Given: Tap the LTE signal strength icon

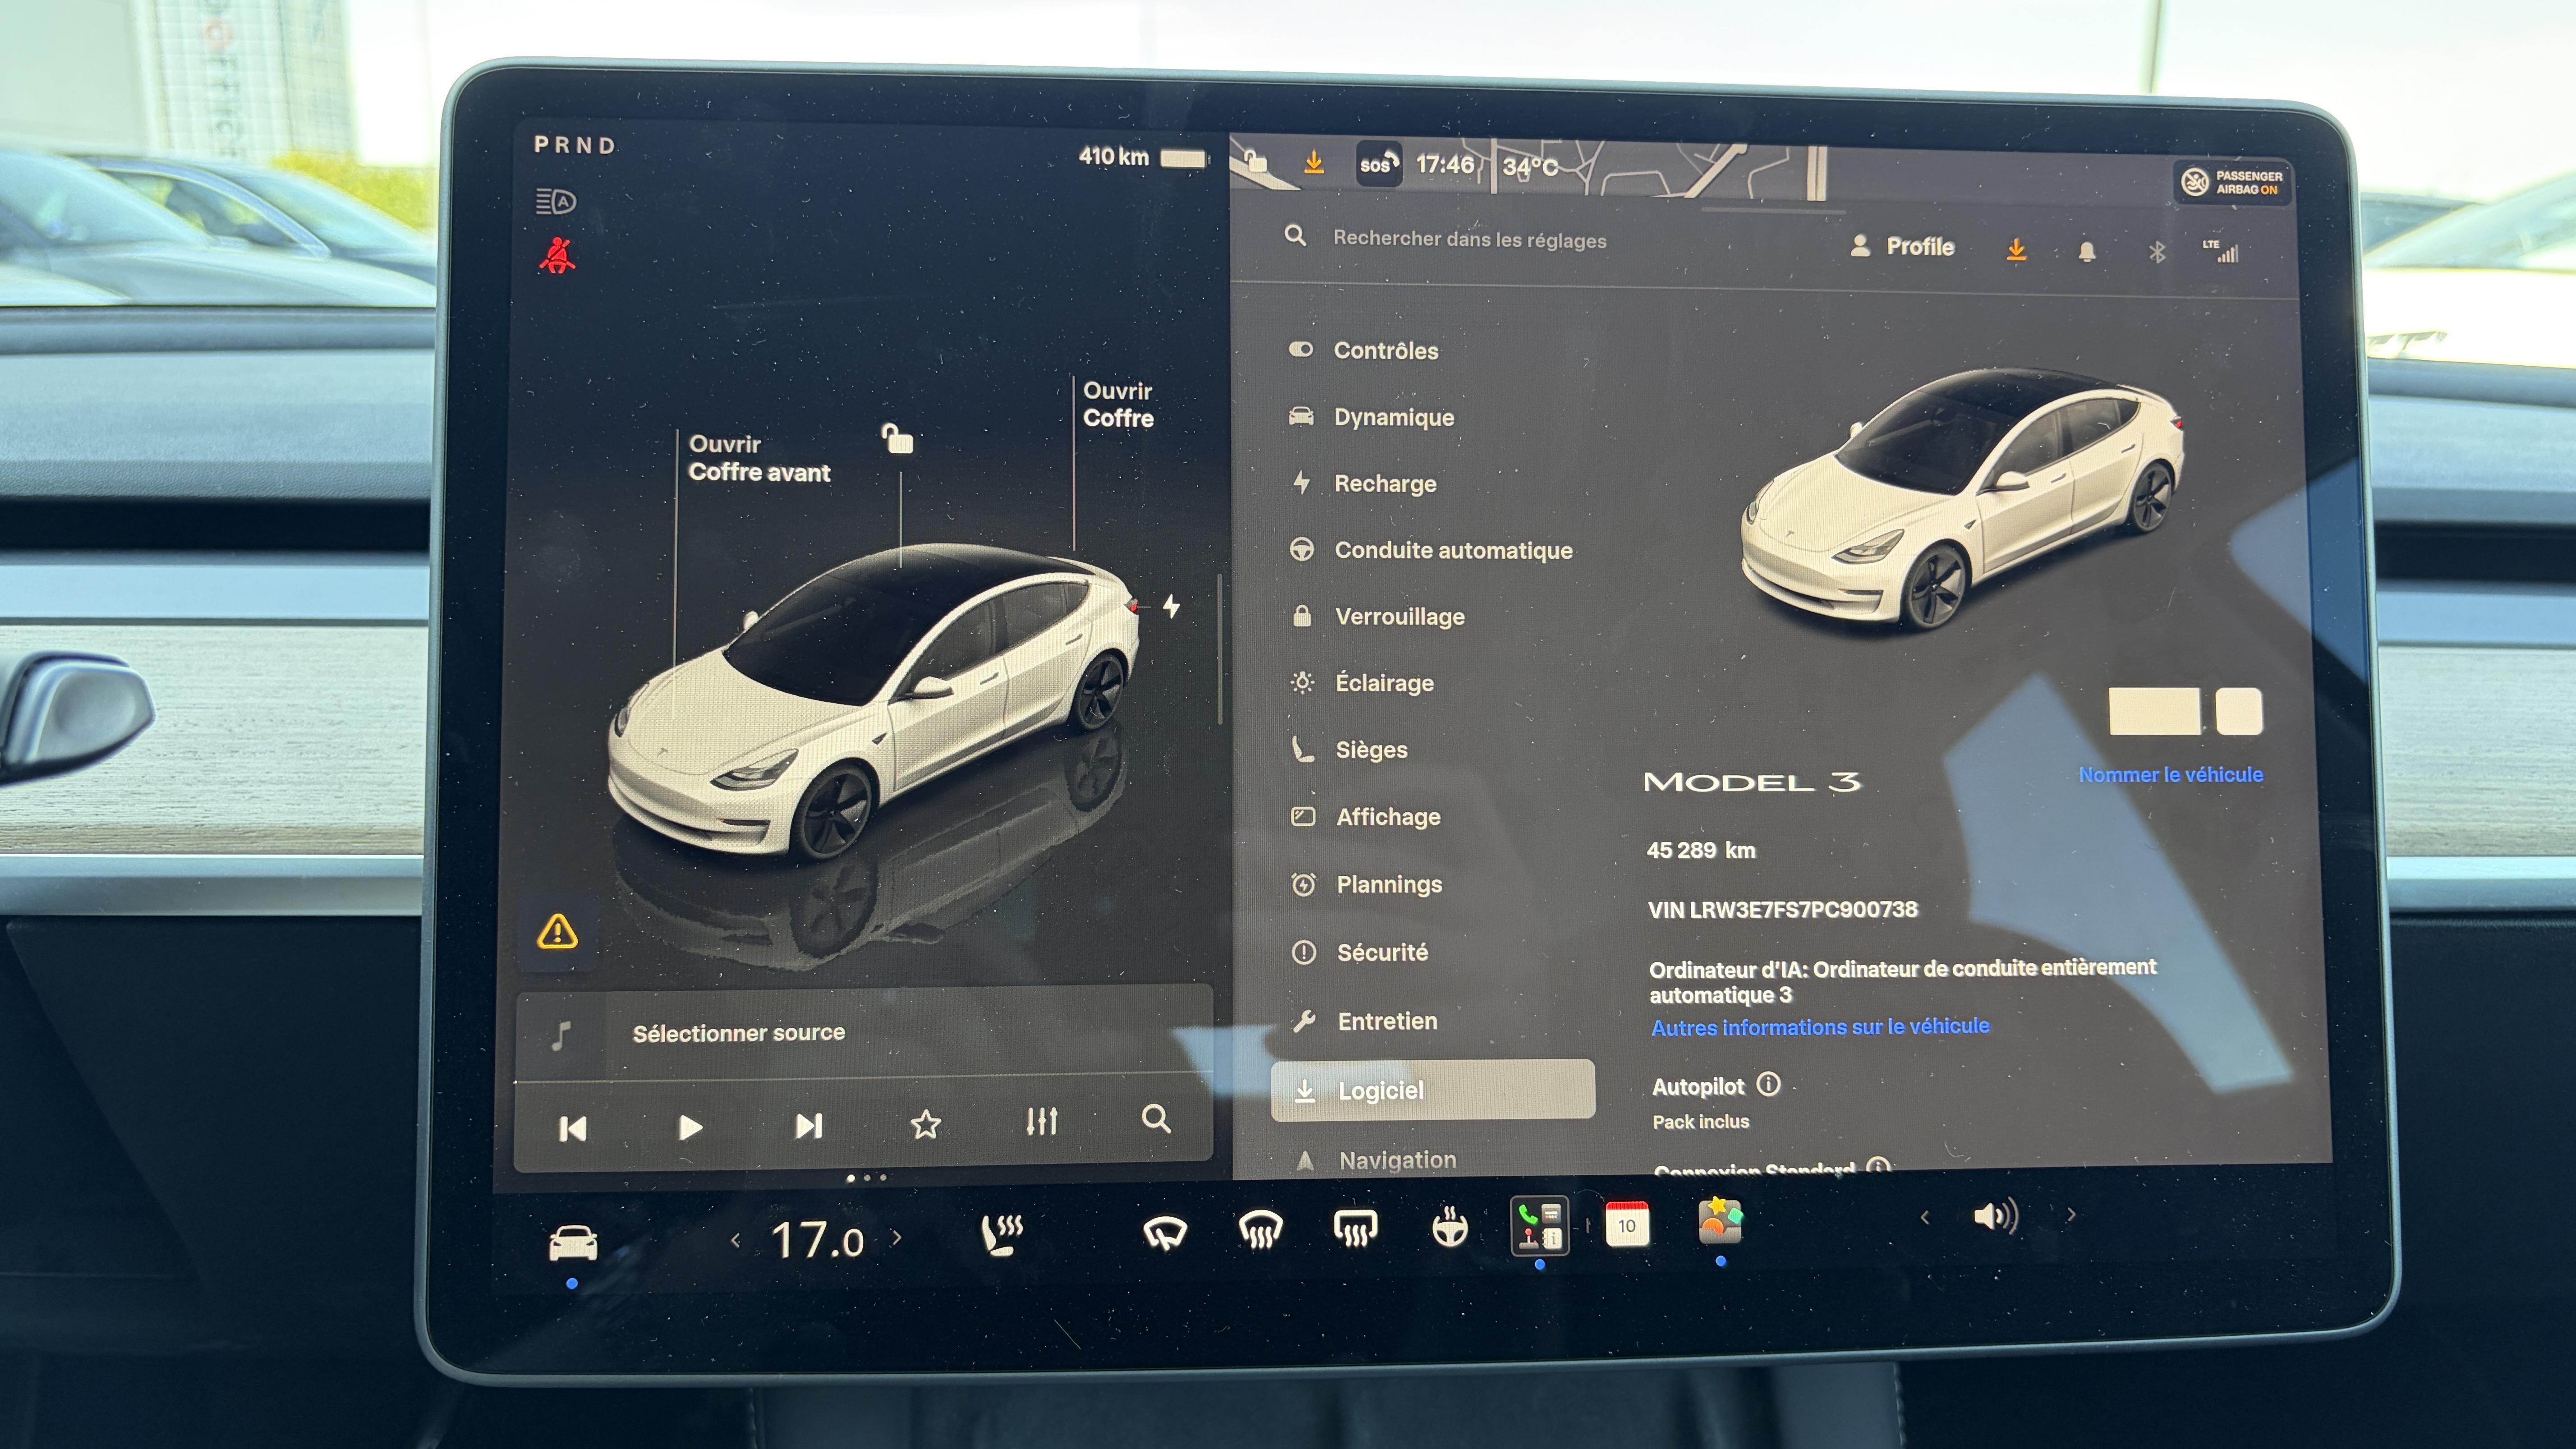Looking at the screenshot, I should (2222, 251).
